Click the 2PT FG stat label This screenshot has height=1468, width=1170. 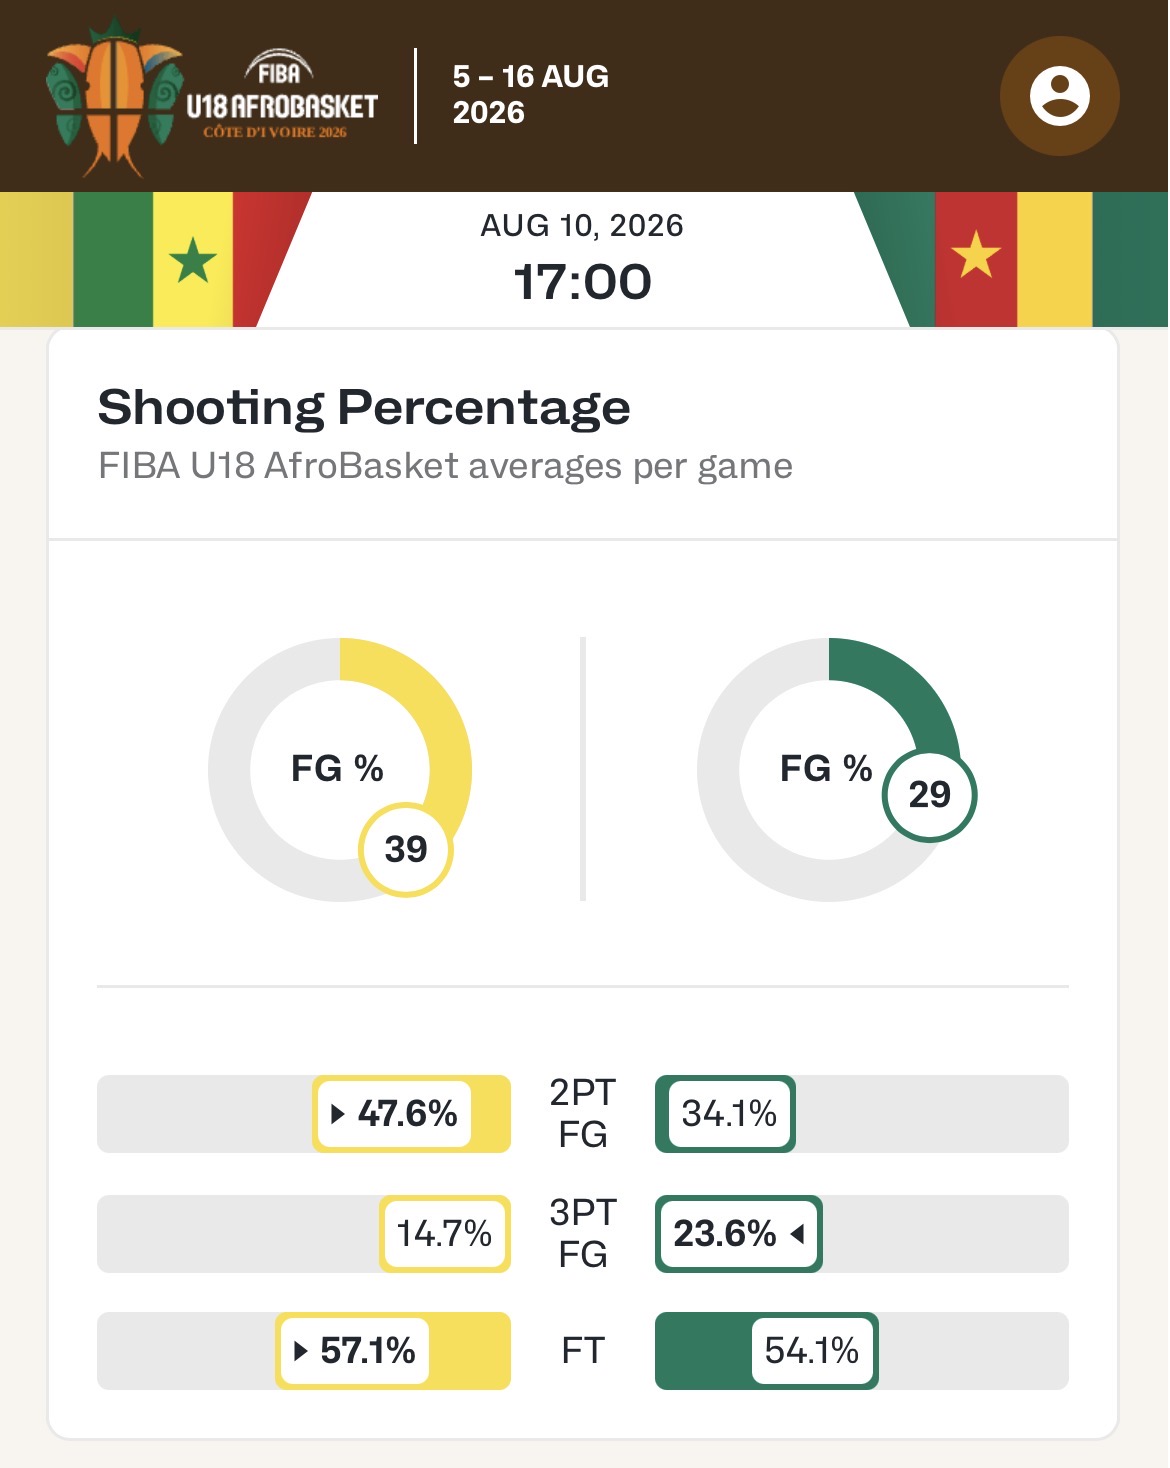pos(583,1113)
